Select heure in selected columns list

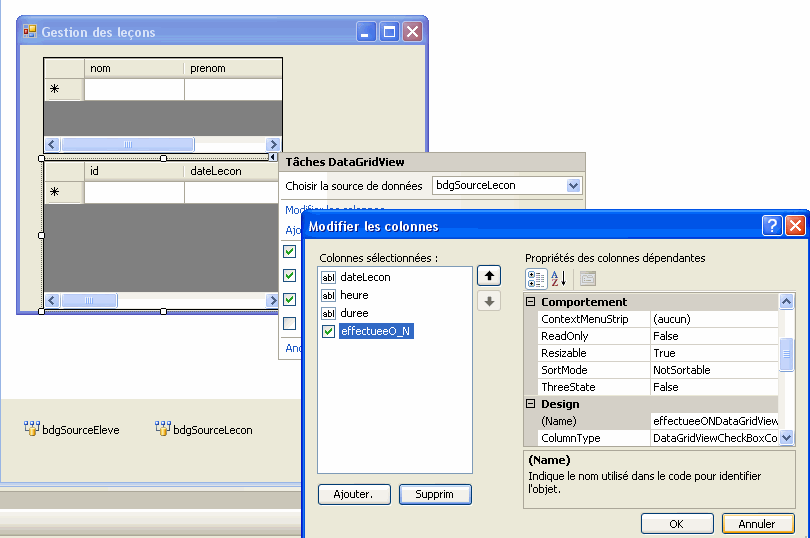pyautogui.click(x=354, y=296)
